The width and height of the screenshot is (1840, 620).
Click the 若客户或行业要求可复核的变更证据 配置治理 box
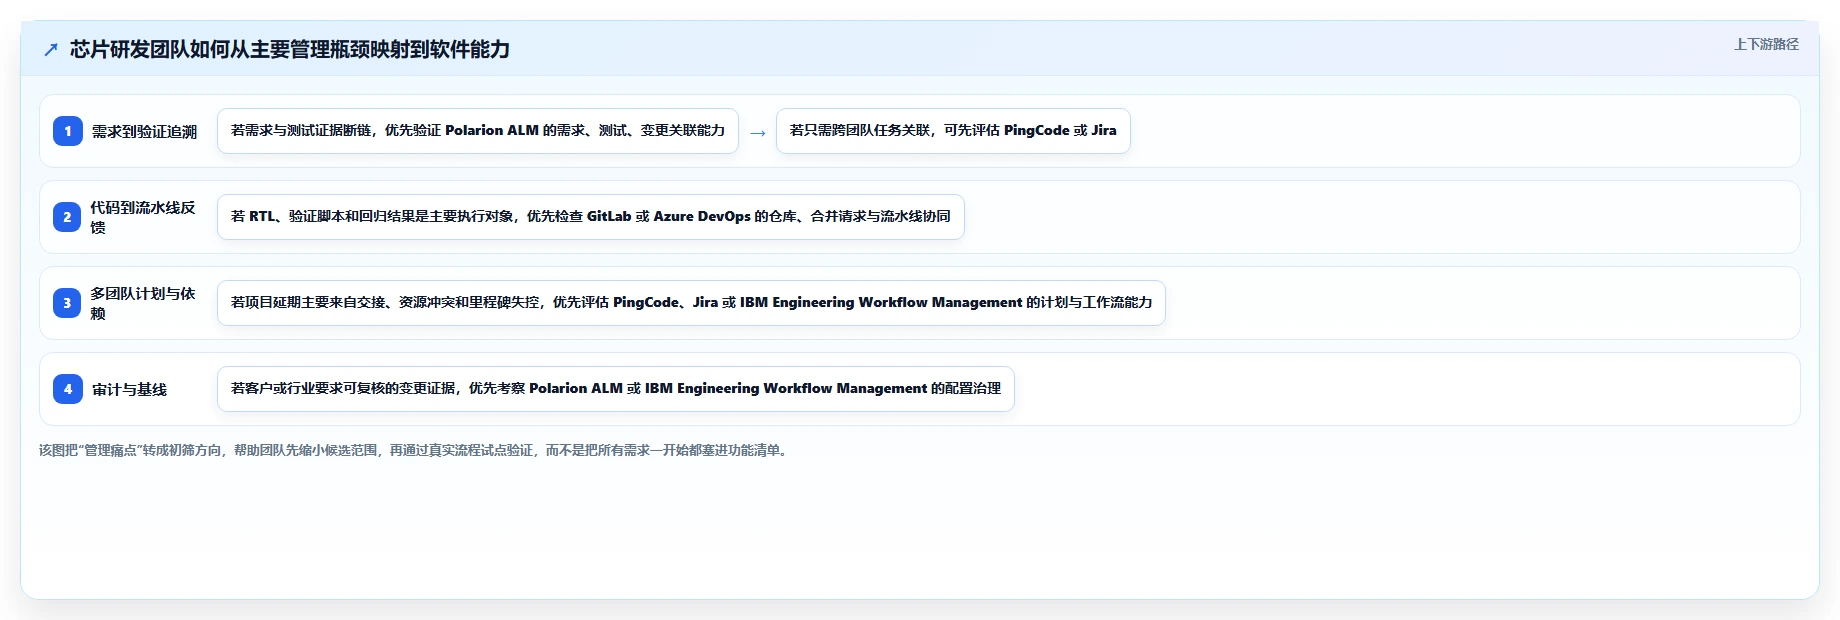coord(616,389)
